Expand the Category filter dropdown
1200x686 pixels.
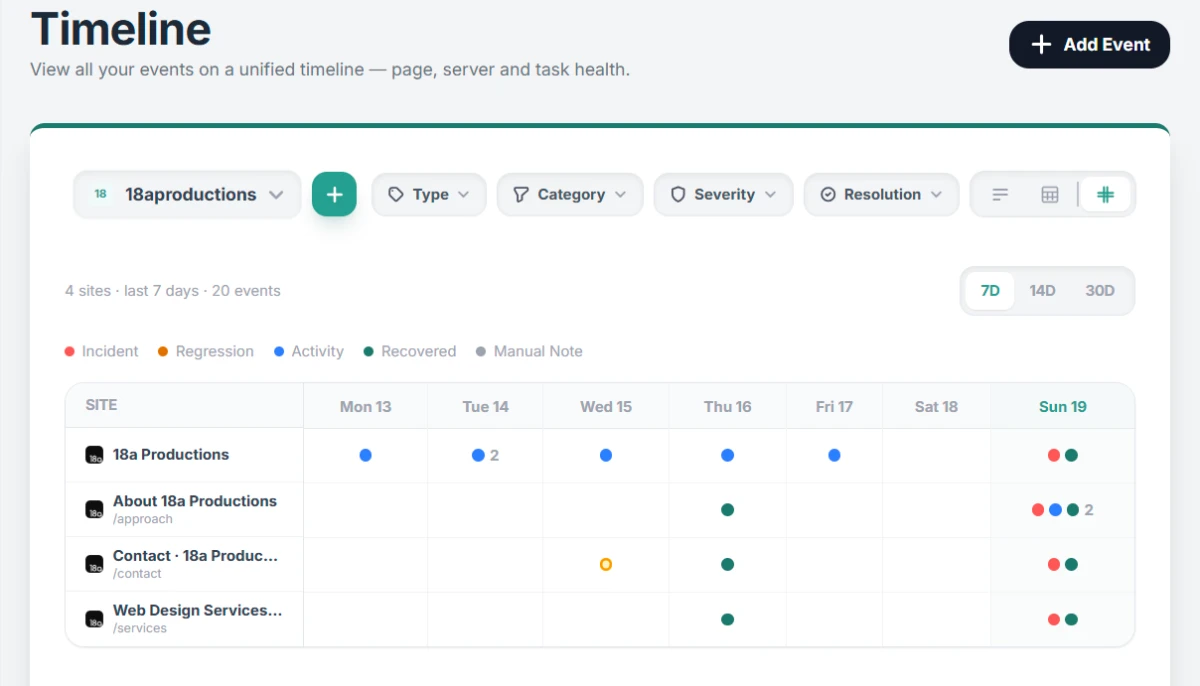click(x=570, y=194)
